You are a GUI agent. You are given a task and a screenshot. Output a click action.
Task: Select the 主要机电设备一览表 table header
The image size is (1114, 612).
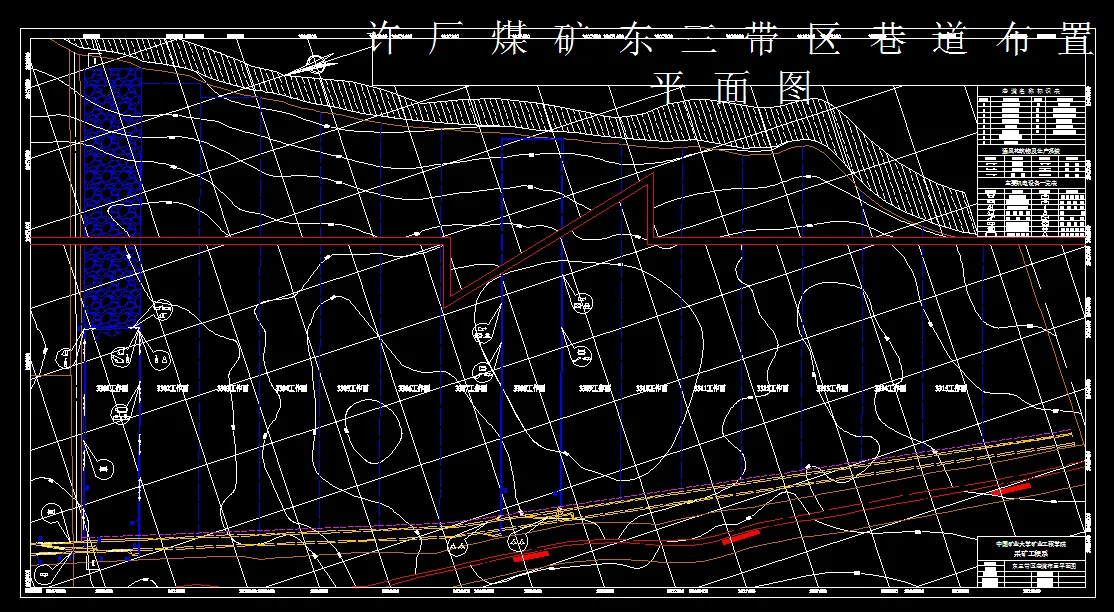1031,183
